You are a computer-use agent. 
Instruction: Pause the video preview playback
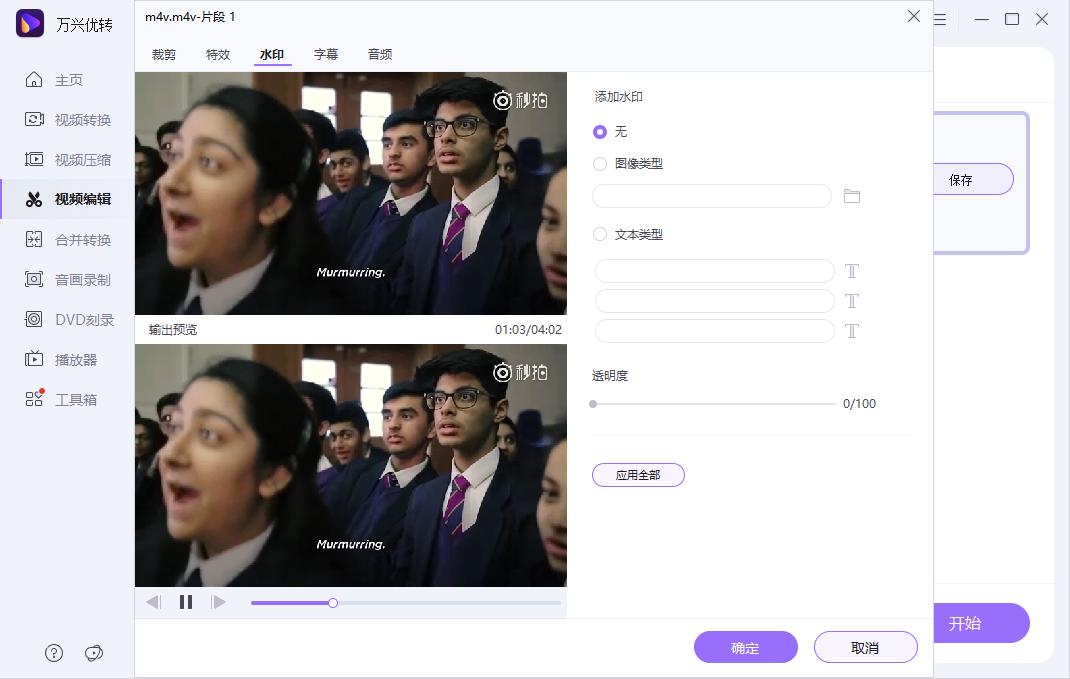coord(185,601)
